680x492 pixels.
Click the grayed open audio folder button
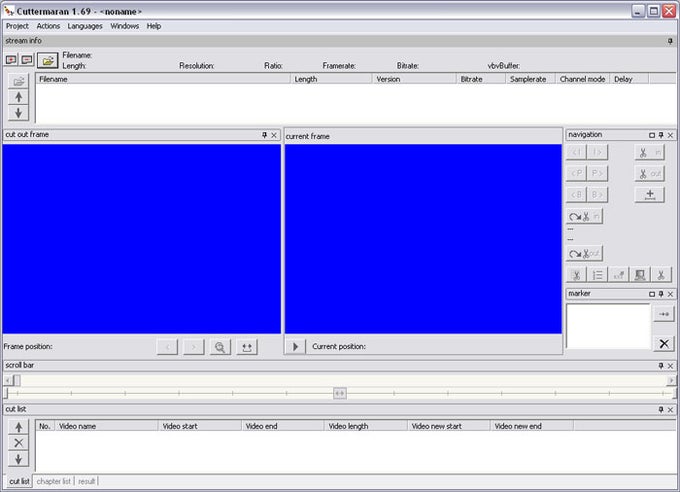(19, 81)
